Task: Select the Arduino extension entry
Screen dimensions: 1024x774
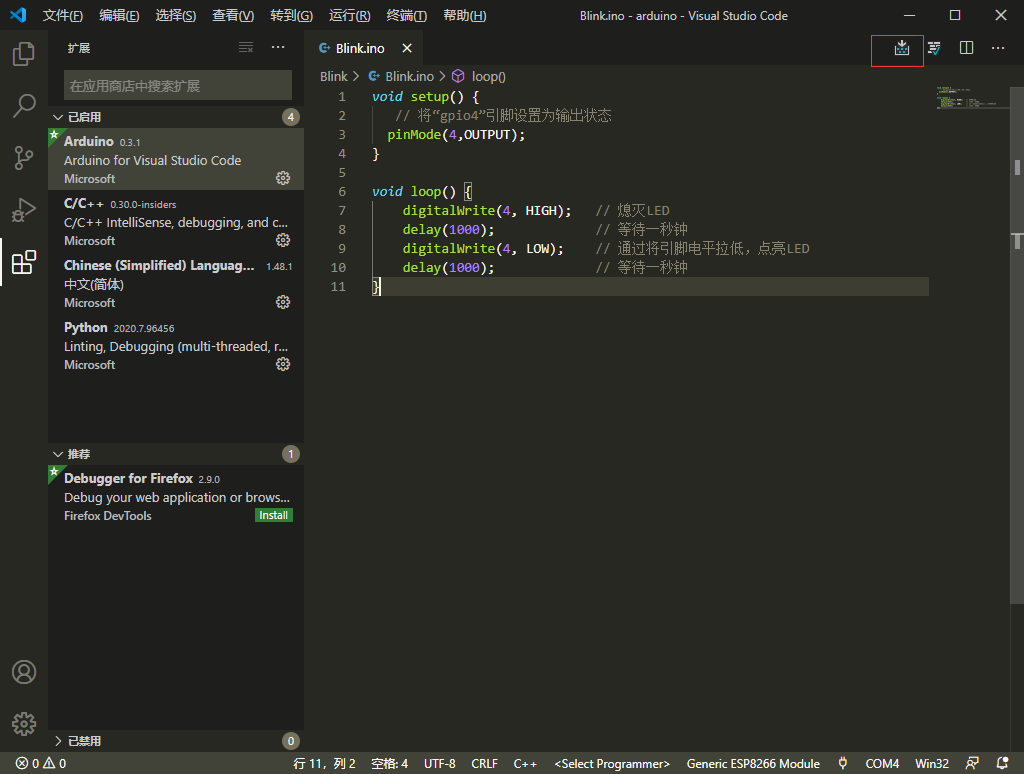Action: point(176,159)
